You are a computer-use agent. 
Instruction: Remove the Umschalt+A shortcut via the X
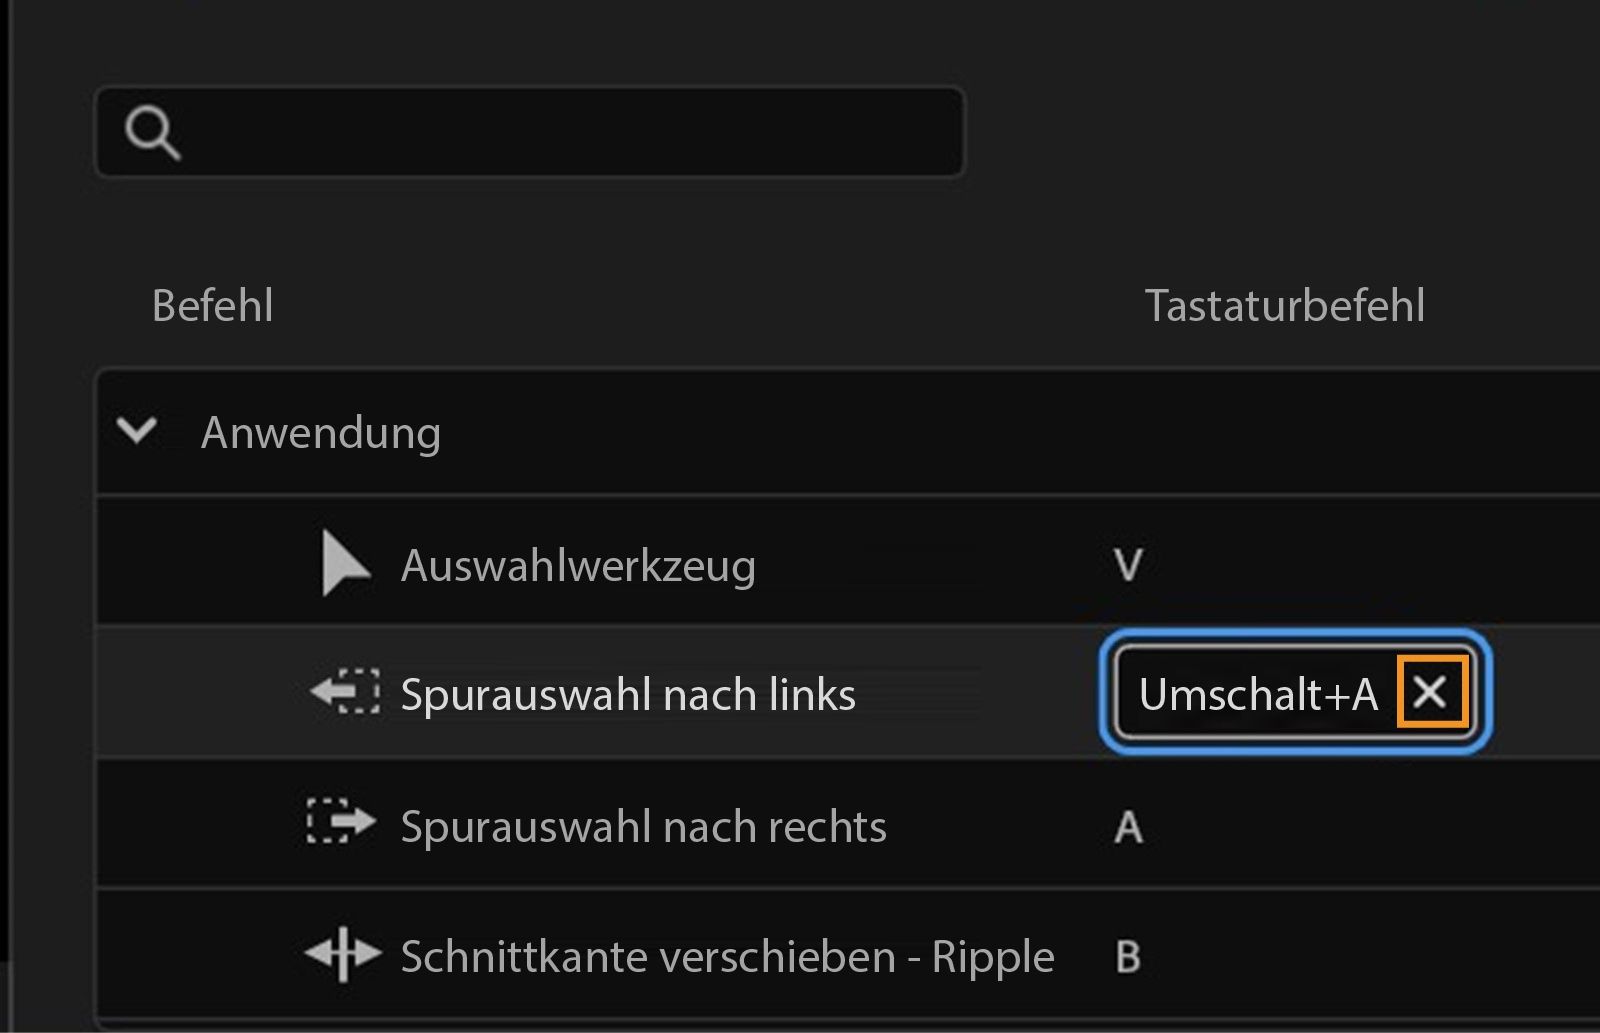coord(1432,691)
